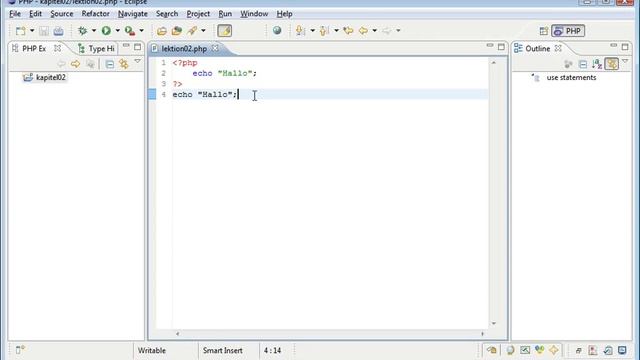
Task: Select use statements in Outline
Action: [x=571, y=77]
